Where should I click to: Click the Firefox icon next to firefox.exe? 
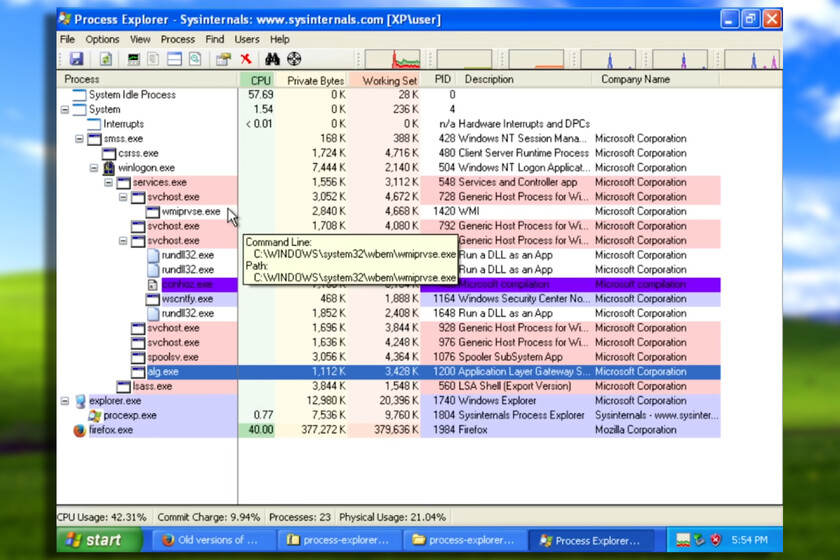80,430
